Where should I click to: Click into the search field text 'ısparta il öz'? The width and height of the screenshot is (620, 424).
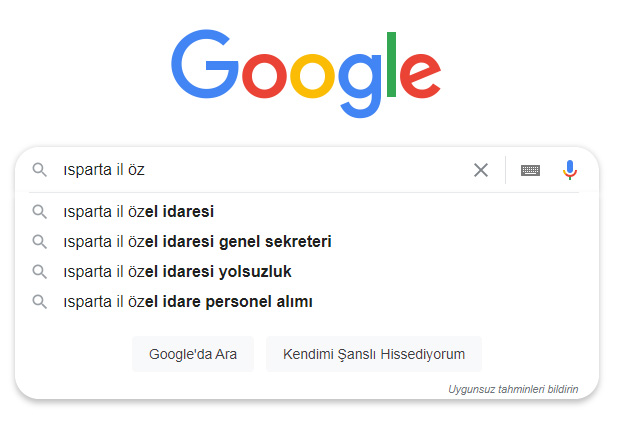(x=104, y=170)
